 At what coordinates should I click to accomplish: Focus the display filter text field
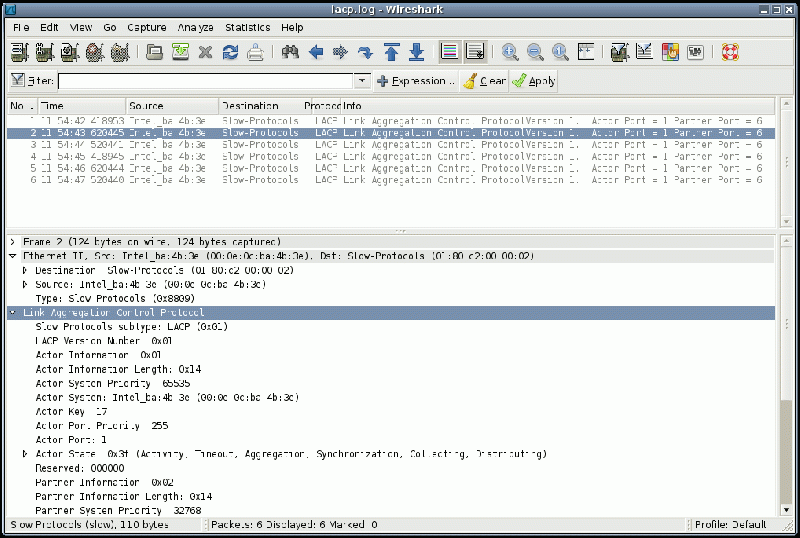click(206, 81)
